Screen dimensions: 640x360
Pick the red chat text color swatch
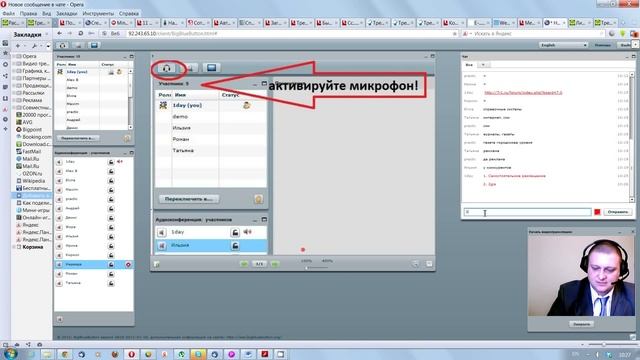click(x=597, y=212)
